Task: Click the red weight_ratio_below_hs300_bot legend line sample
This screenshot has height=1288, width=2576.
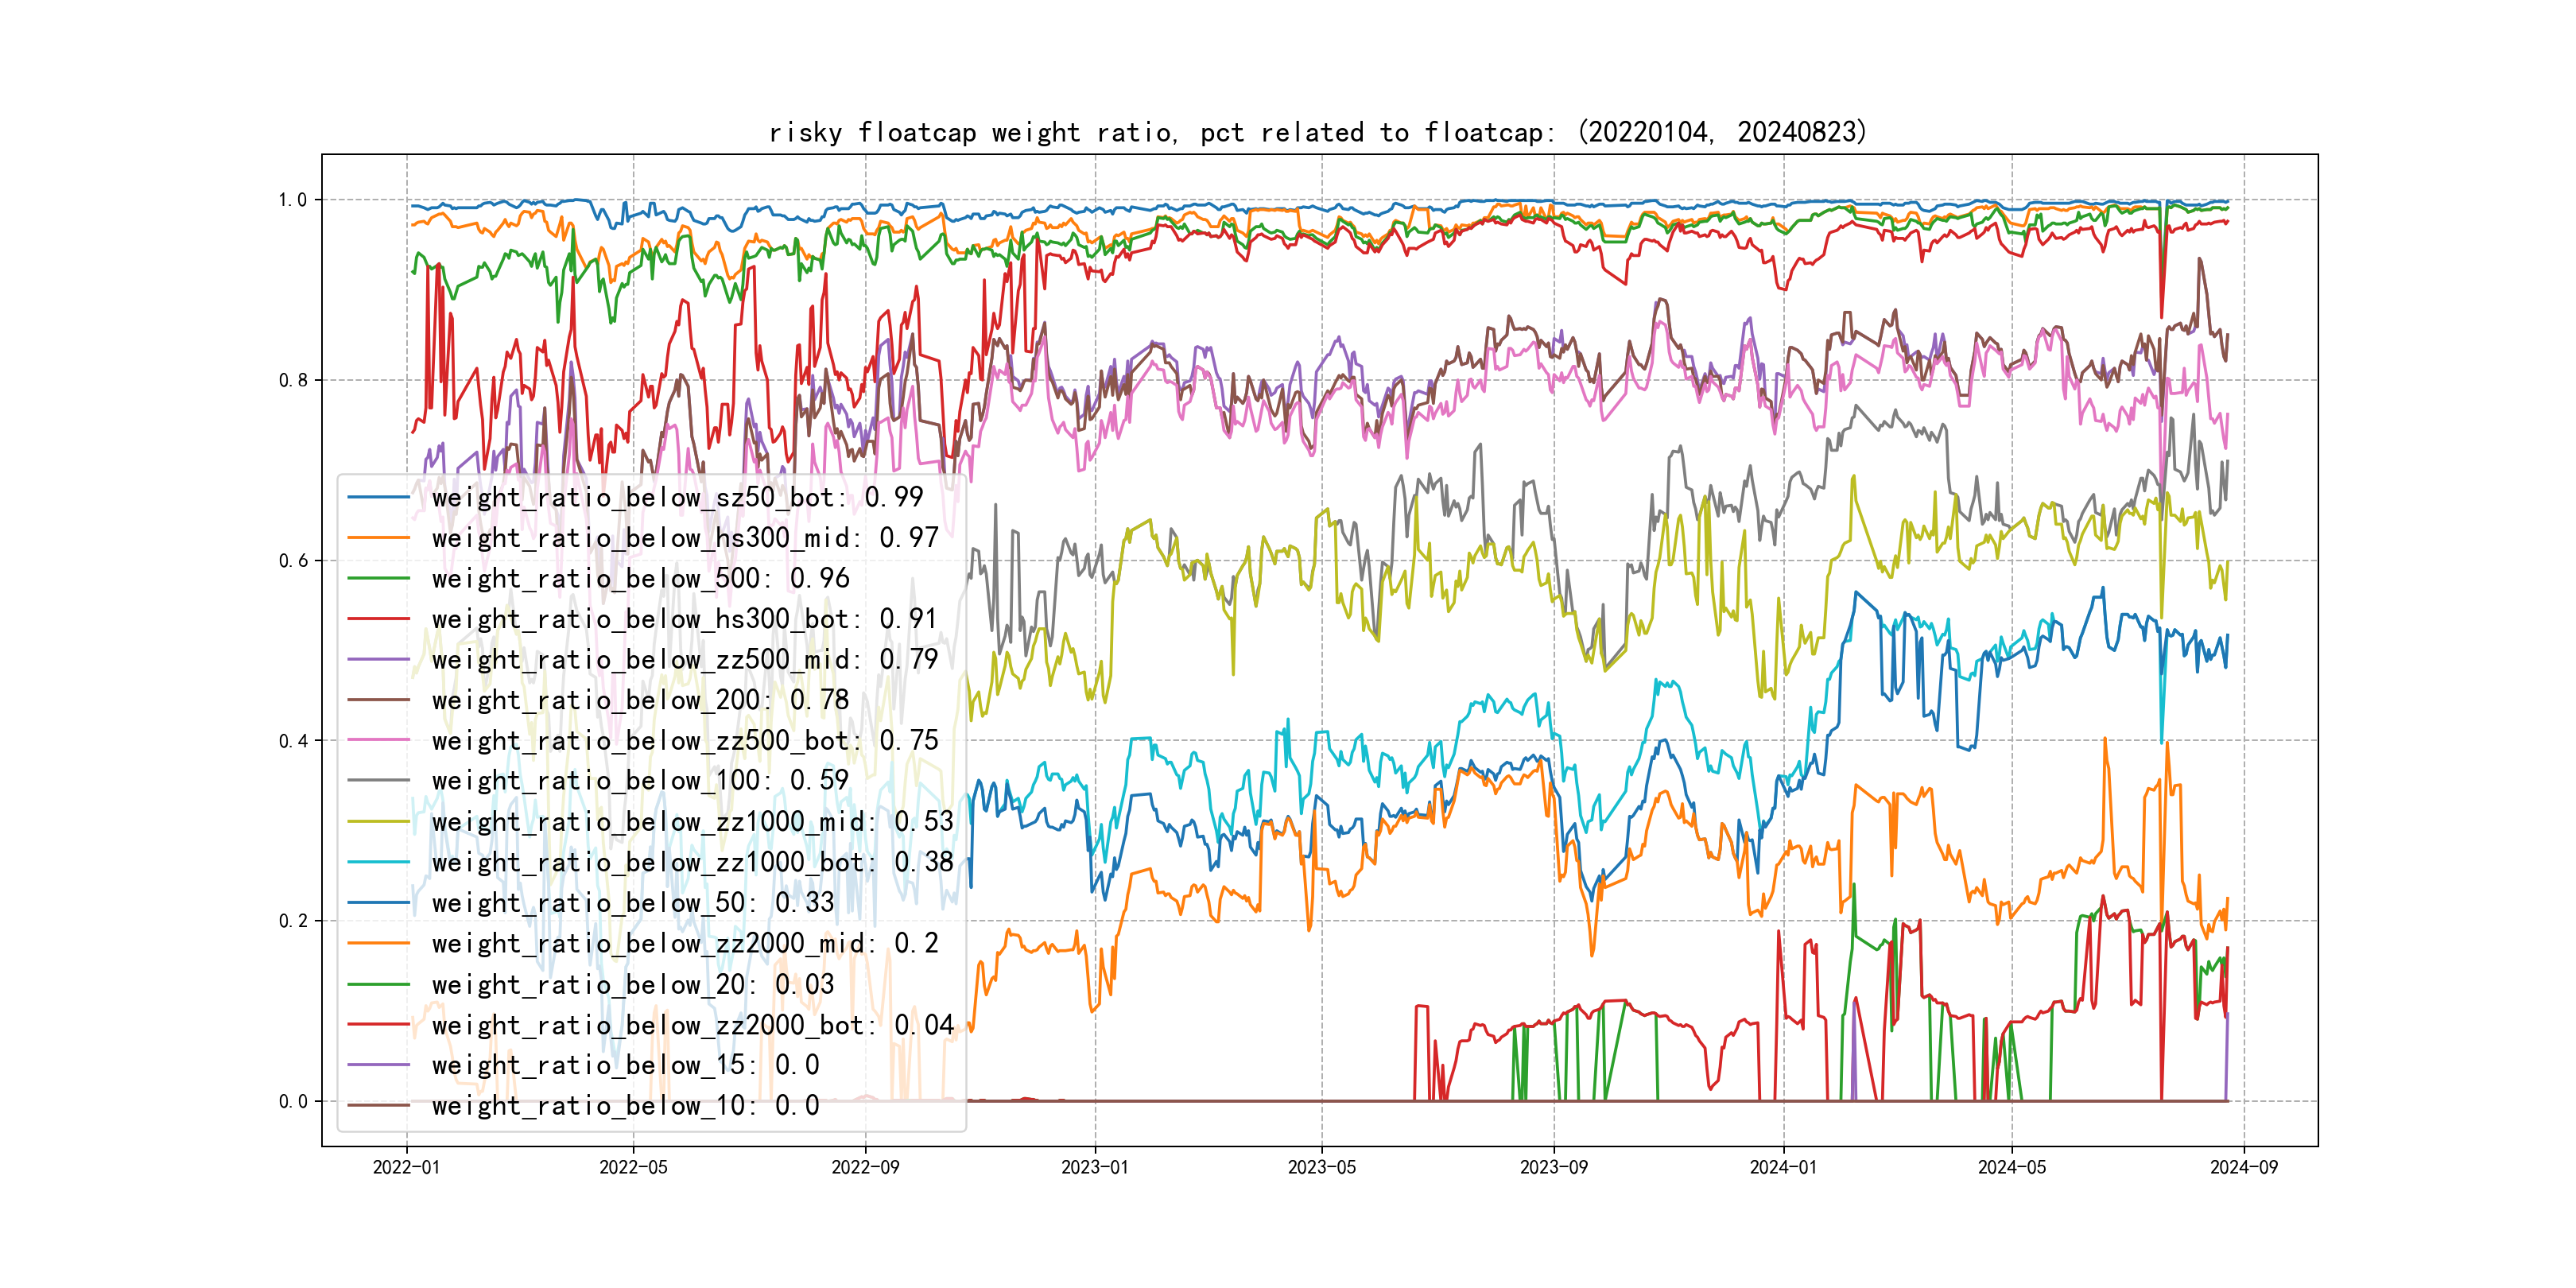Action: [379, 619]
